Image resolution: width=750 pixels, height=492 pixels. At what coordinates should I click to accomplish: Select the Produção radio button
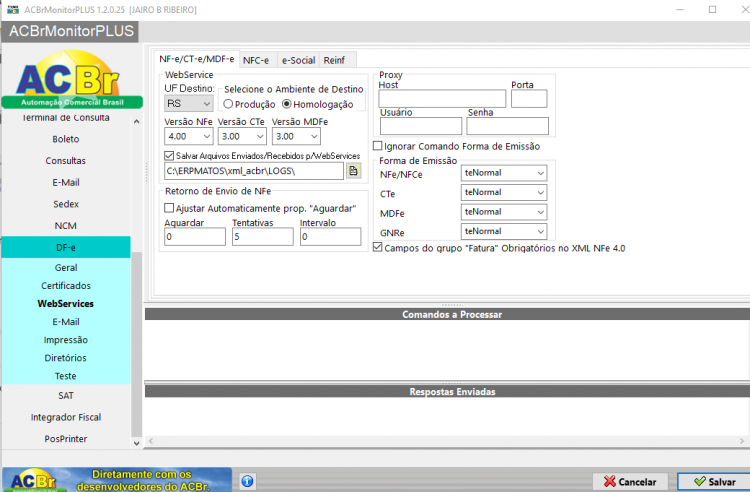point(228,104)
